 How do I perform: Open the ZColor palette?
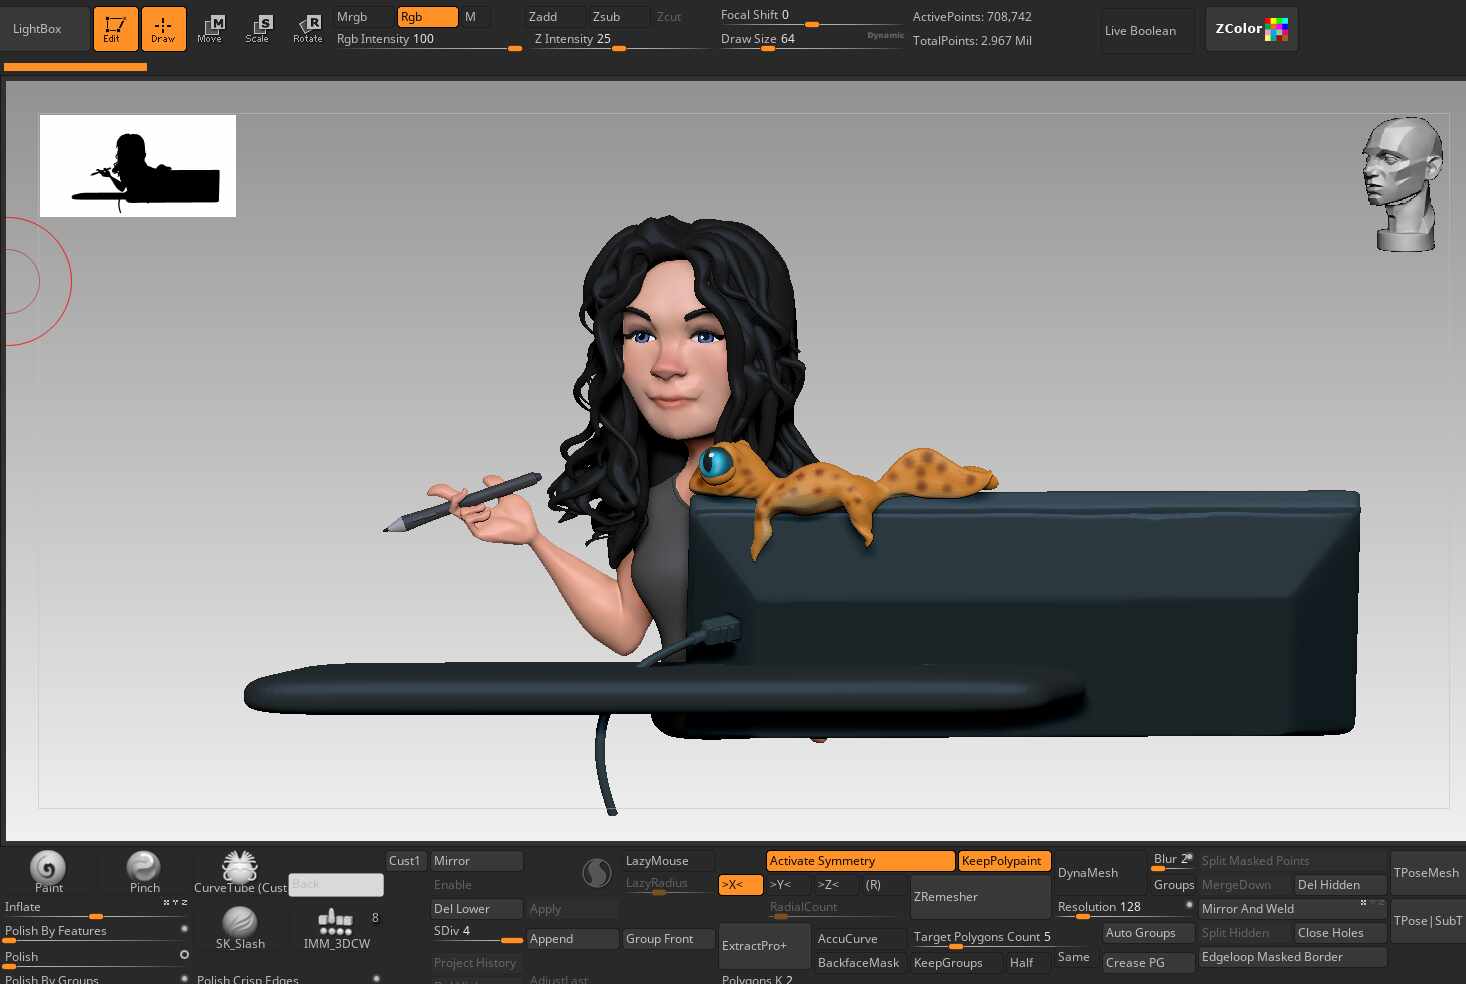(1251, 29)
